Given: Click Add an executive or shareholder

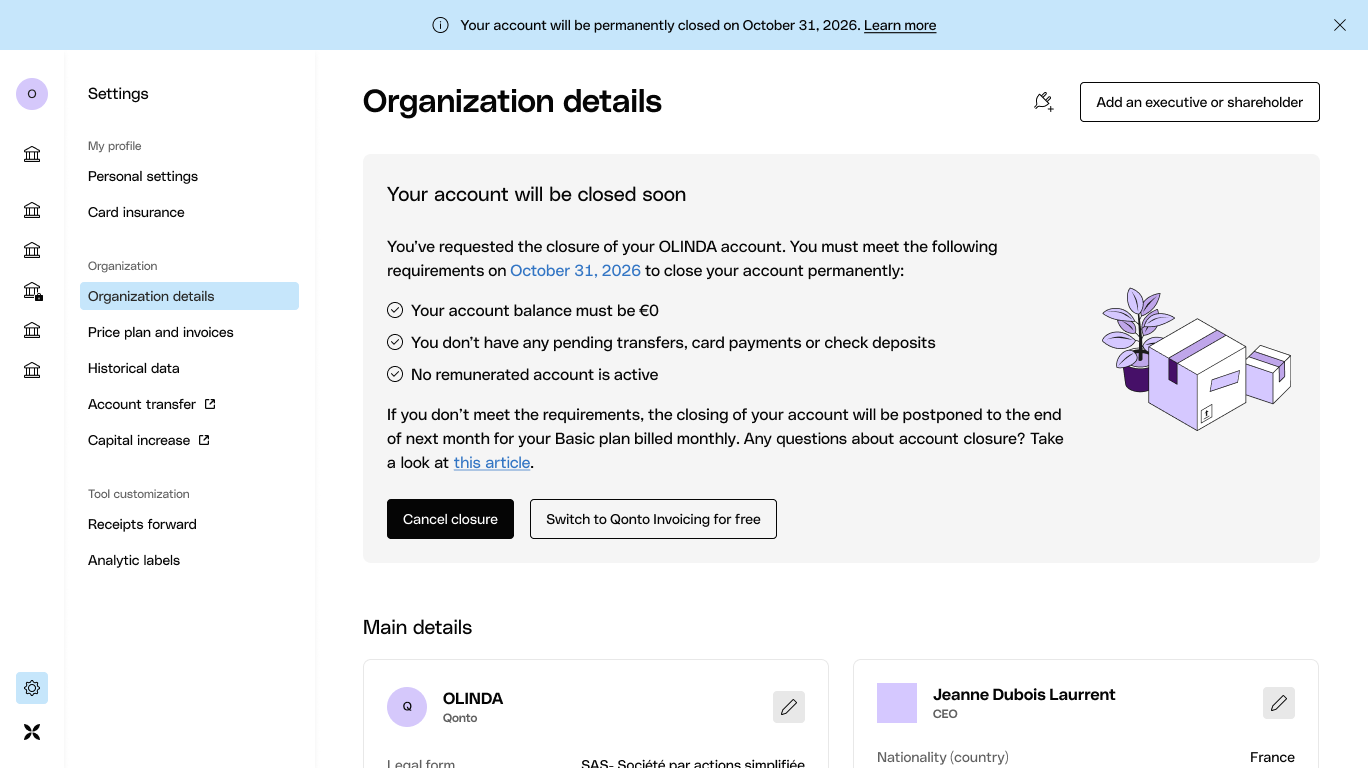Looking at the screenshot, I should click(1200, 102).
